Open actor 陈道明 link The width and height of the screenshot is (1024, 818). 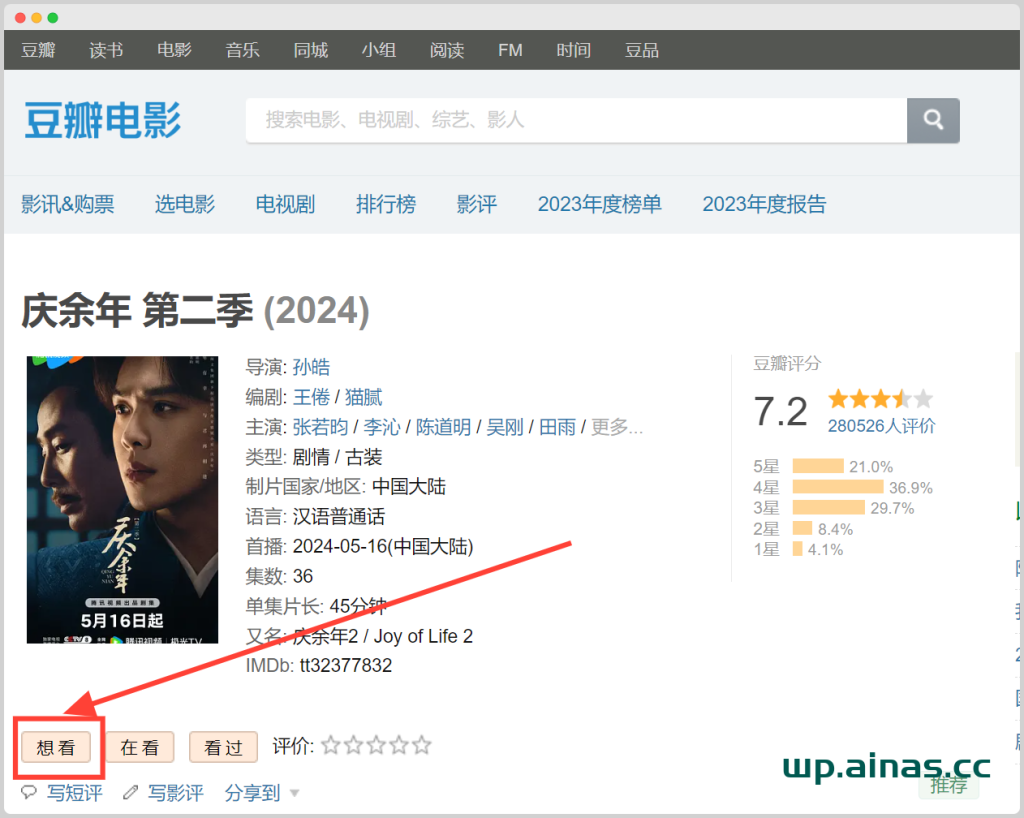[x=443, y=427]
